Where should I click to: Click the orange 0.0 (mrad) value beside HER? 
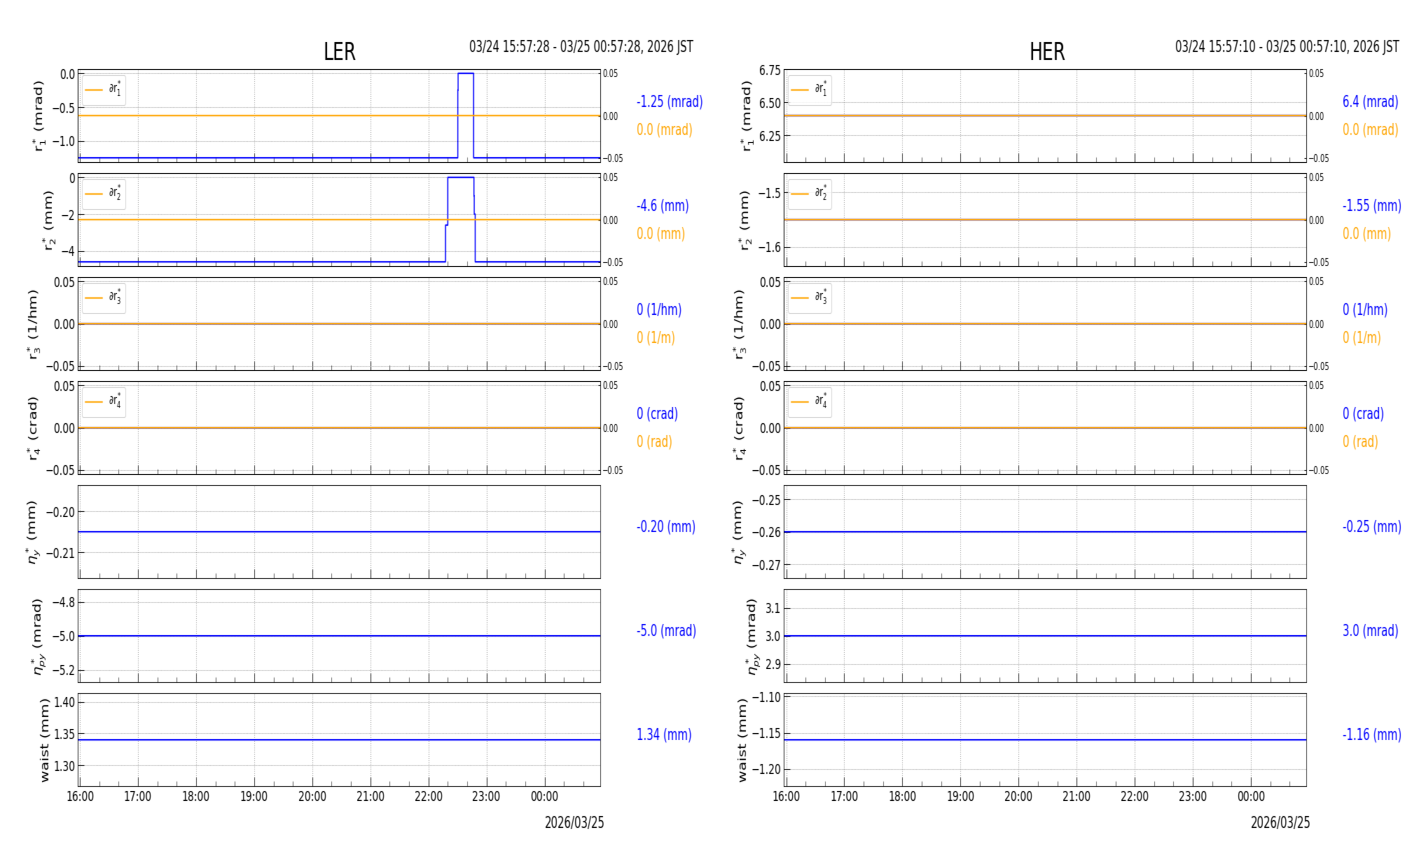(1371, 130)
